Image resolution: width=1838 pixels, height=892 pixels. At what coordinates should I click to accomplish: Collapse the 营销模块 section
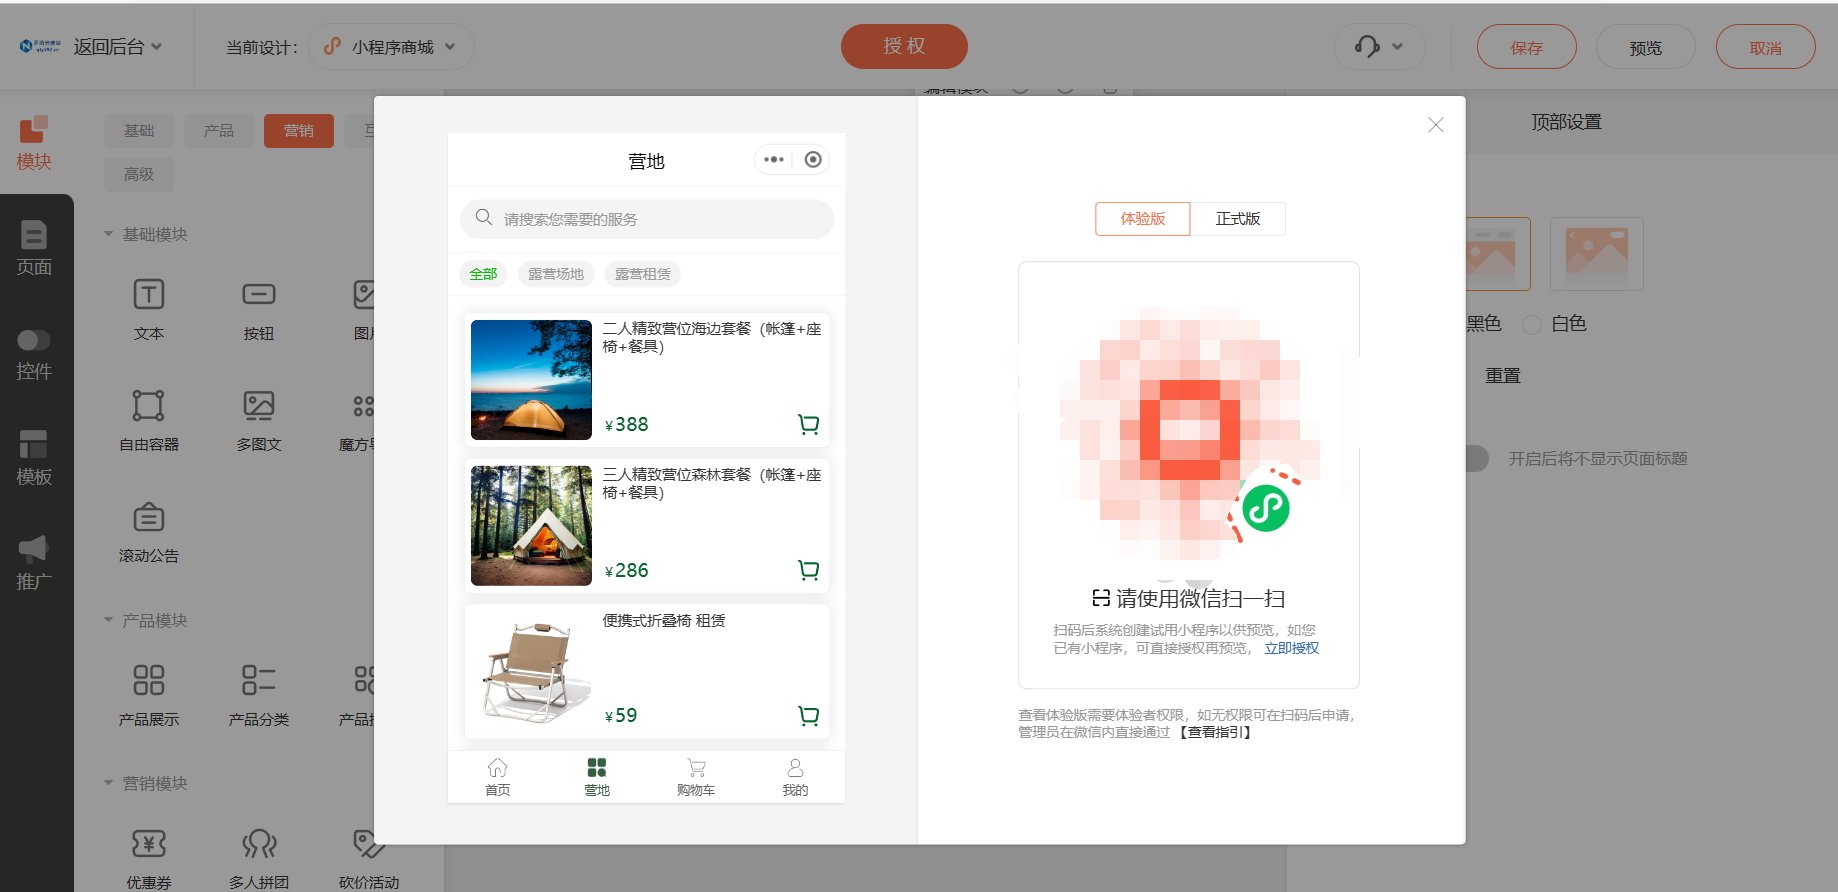(146, 783)
